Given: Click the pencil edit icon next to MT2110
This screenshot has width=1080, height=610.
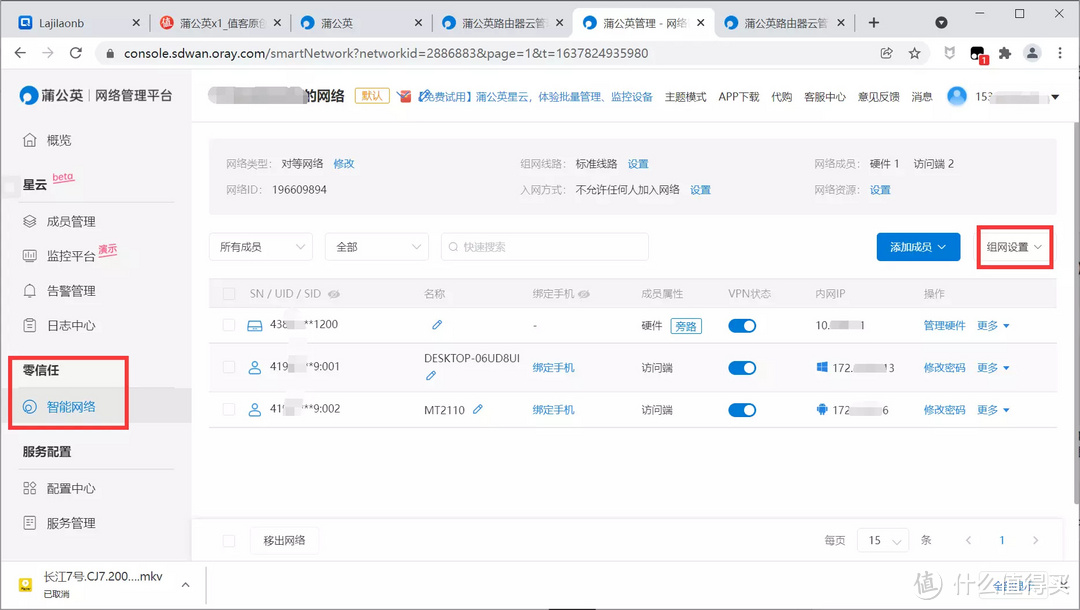Looking at the screenshot, I should (479, 409).
